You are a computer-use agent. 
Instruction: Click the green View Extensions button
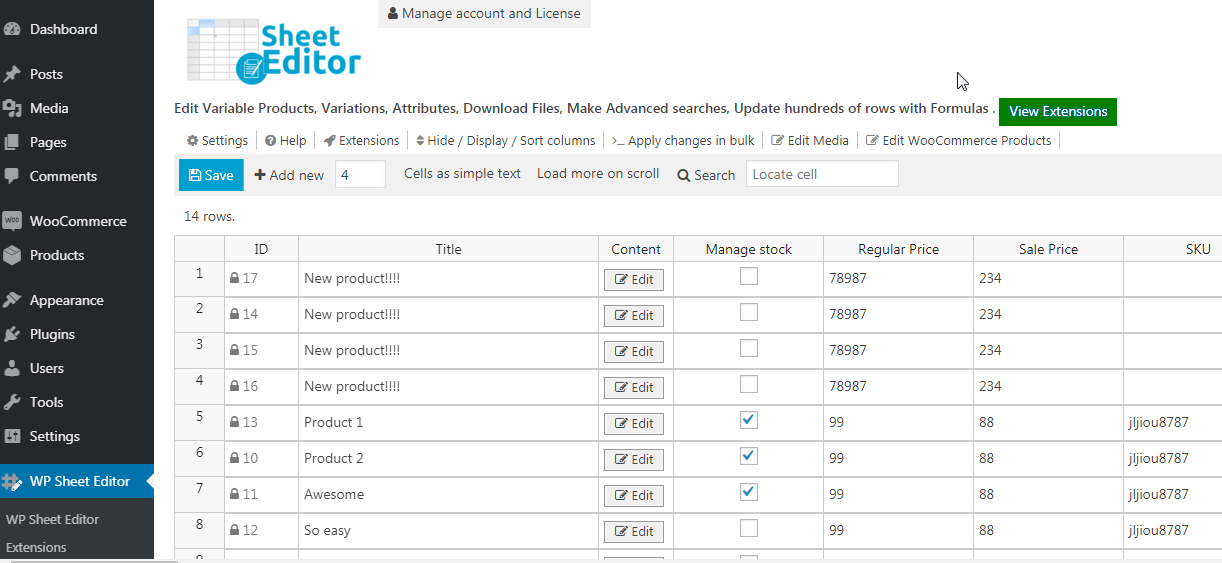click(x=1057, y=112)
